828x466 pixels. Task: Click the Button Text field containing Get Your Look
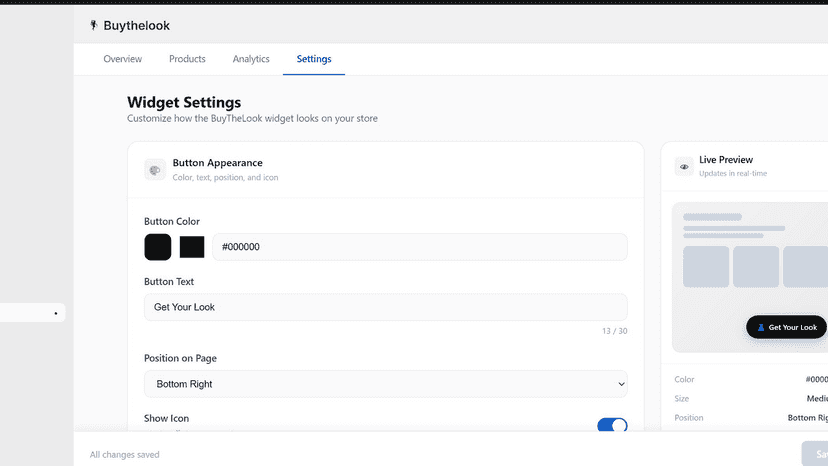(x=385, y=307)
